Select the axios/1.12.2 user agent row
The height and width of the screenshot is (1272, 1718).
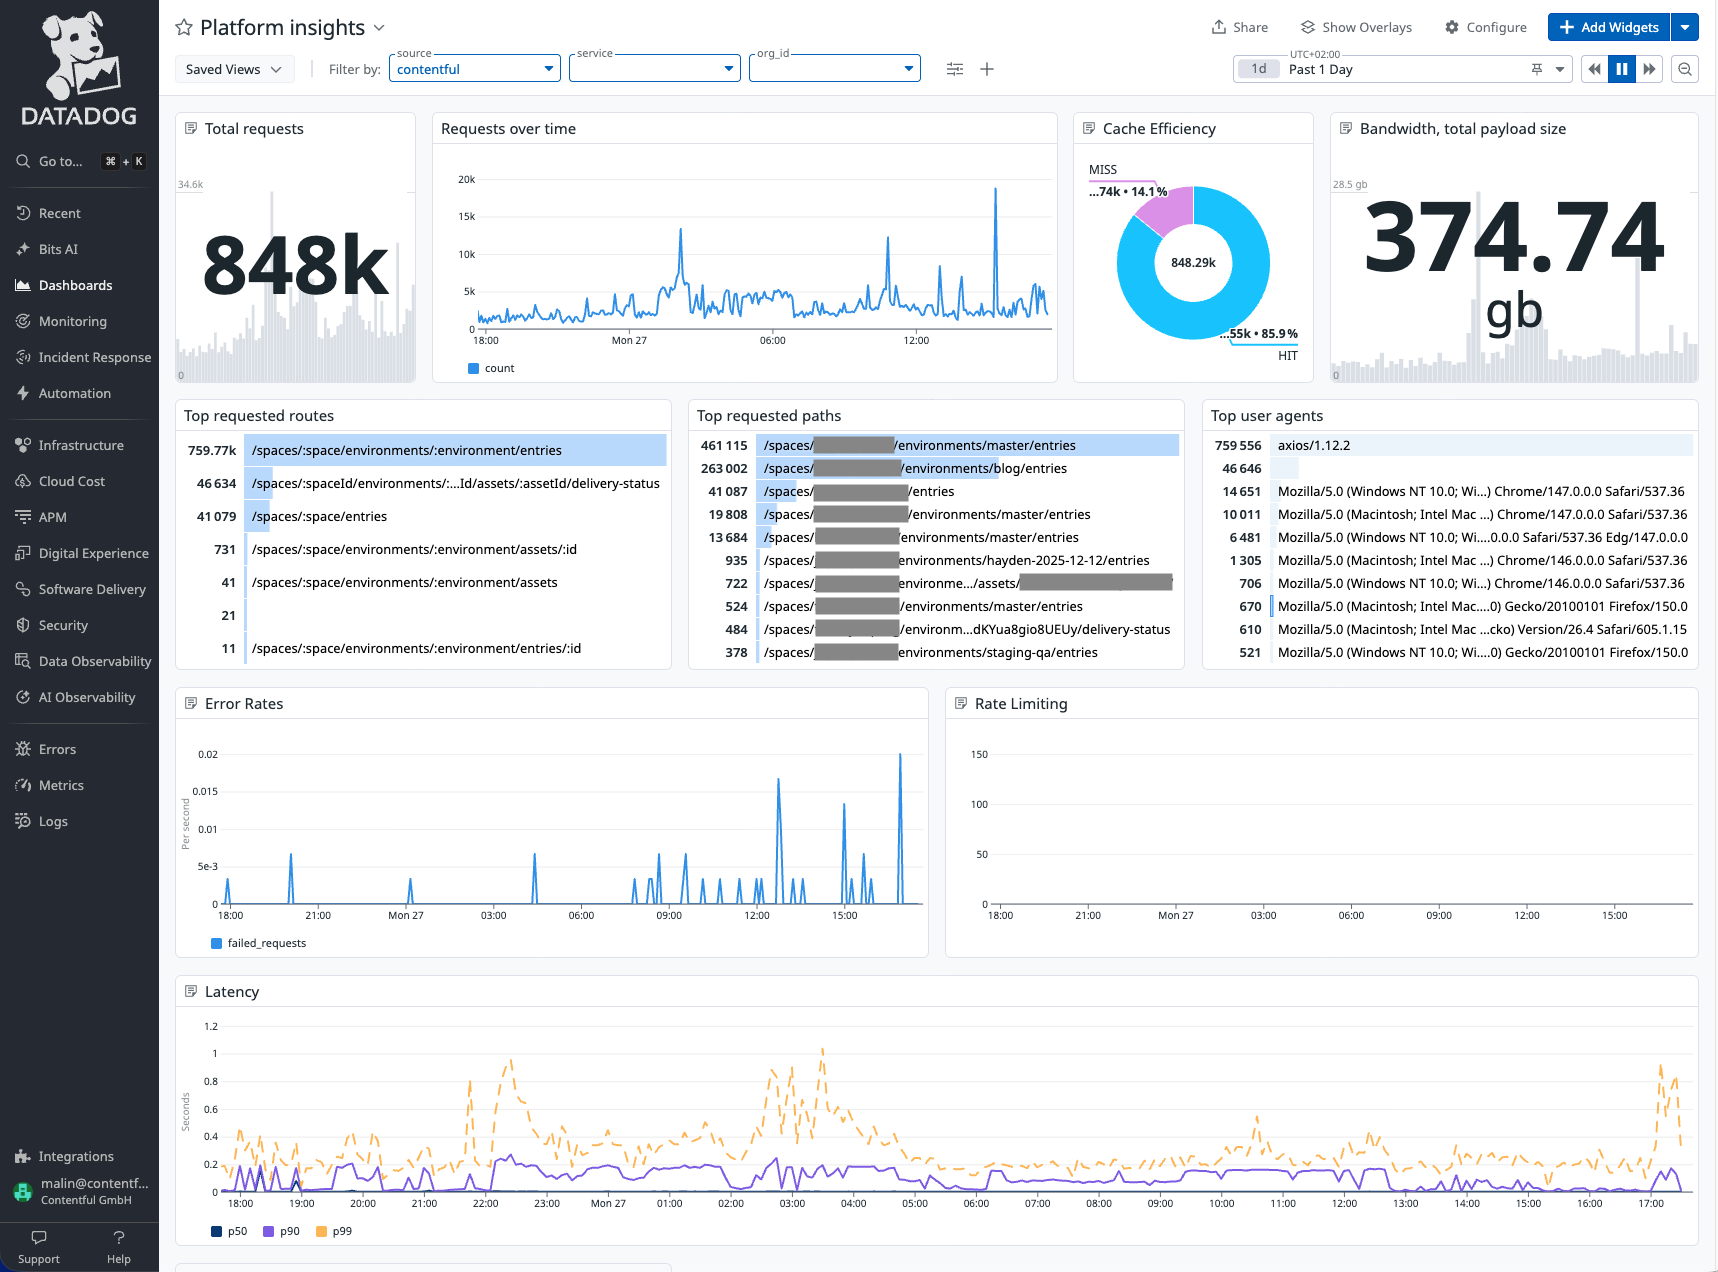[1451, 445]
